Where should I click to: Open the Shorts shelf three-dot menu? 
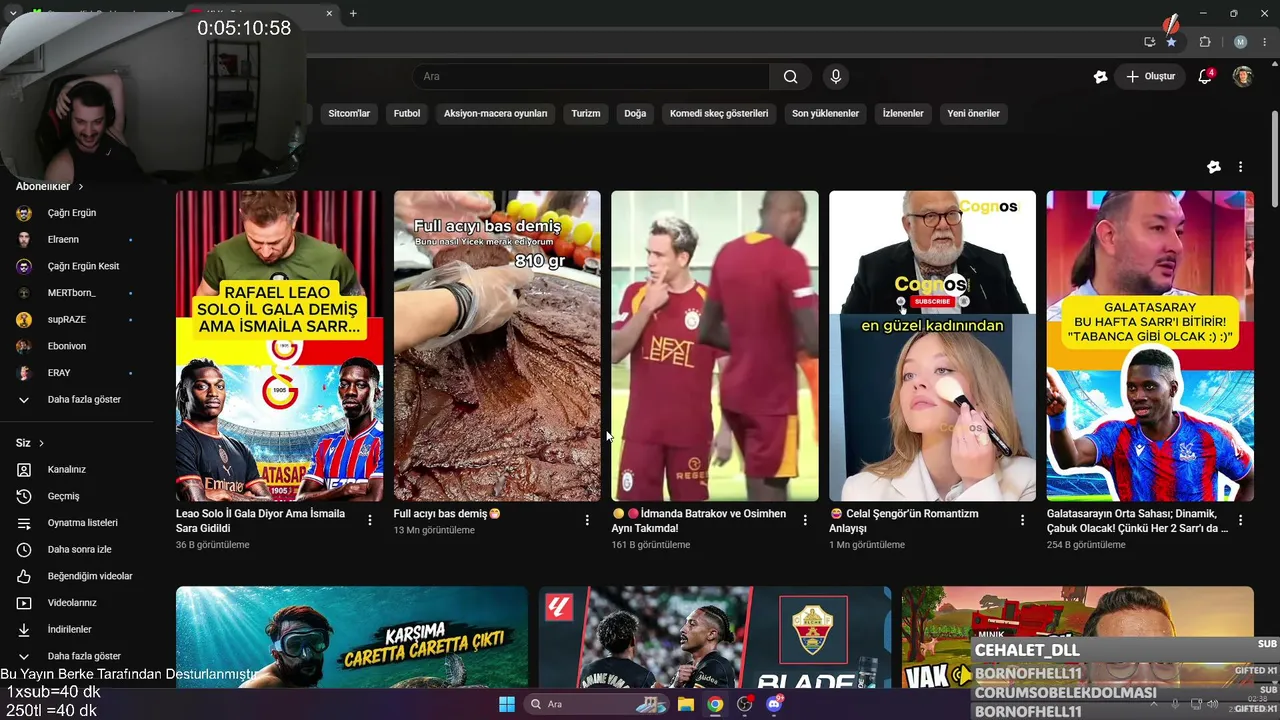[1241, 167]
